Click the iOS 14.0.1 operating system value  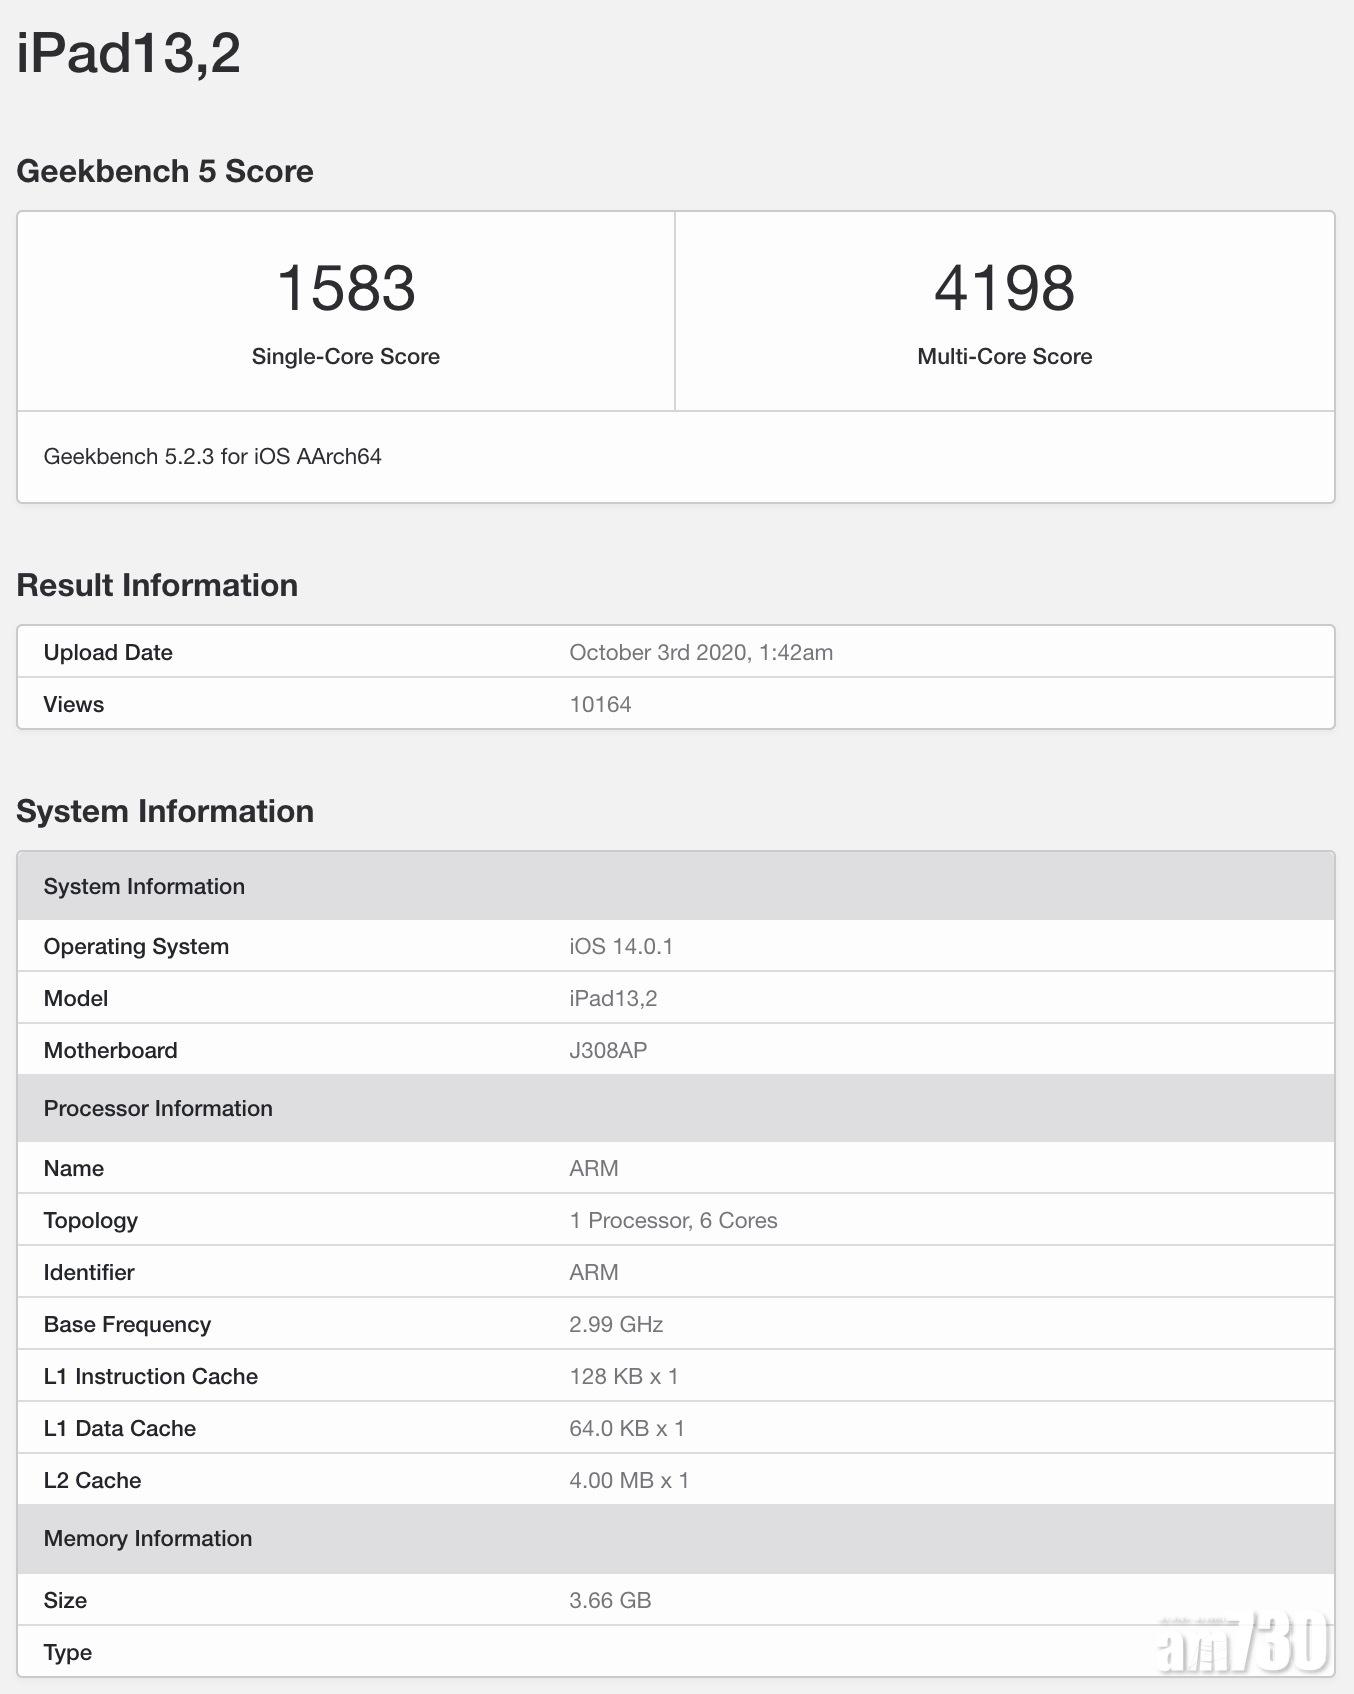pyautogui.click(x=620, y=947)
